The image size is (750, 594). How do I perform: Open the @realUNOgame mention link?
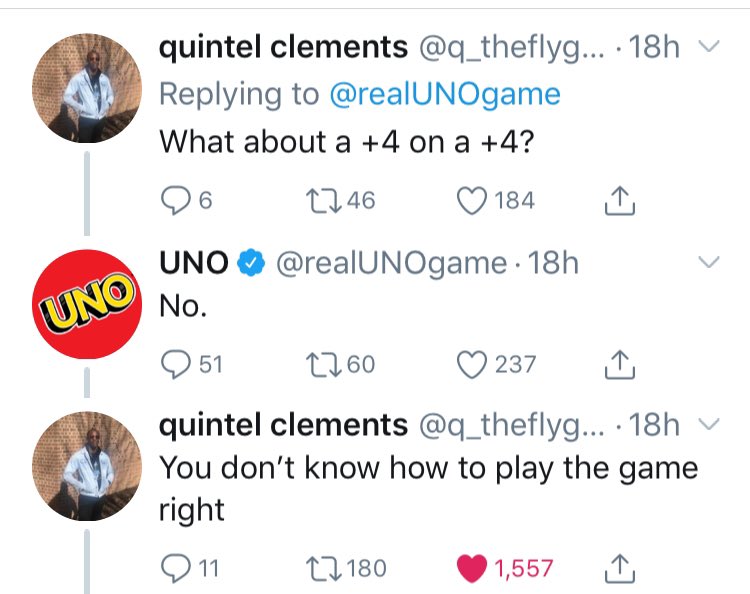tap(445, 94)
